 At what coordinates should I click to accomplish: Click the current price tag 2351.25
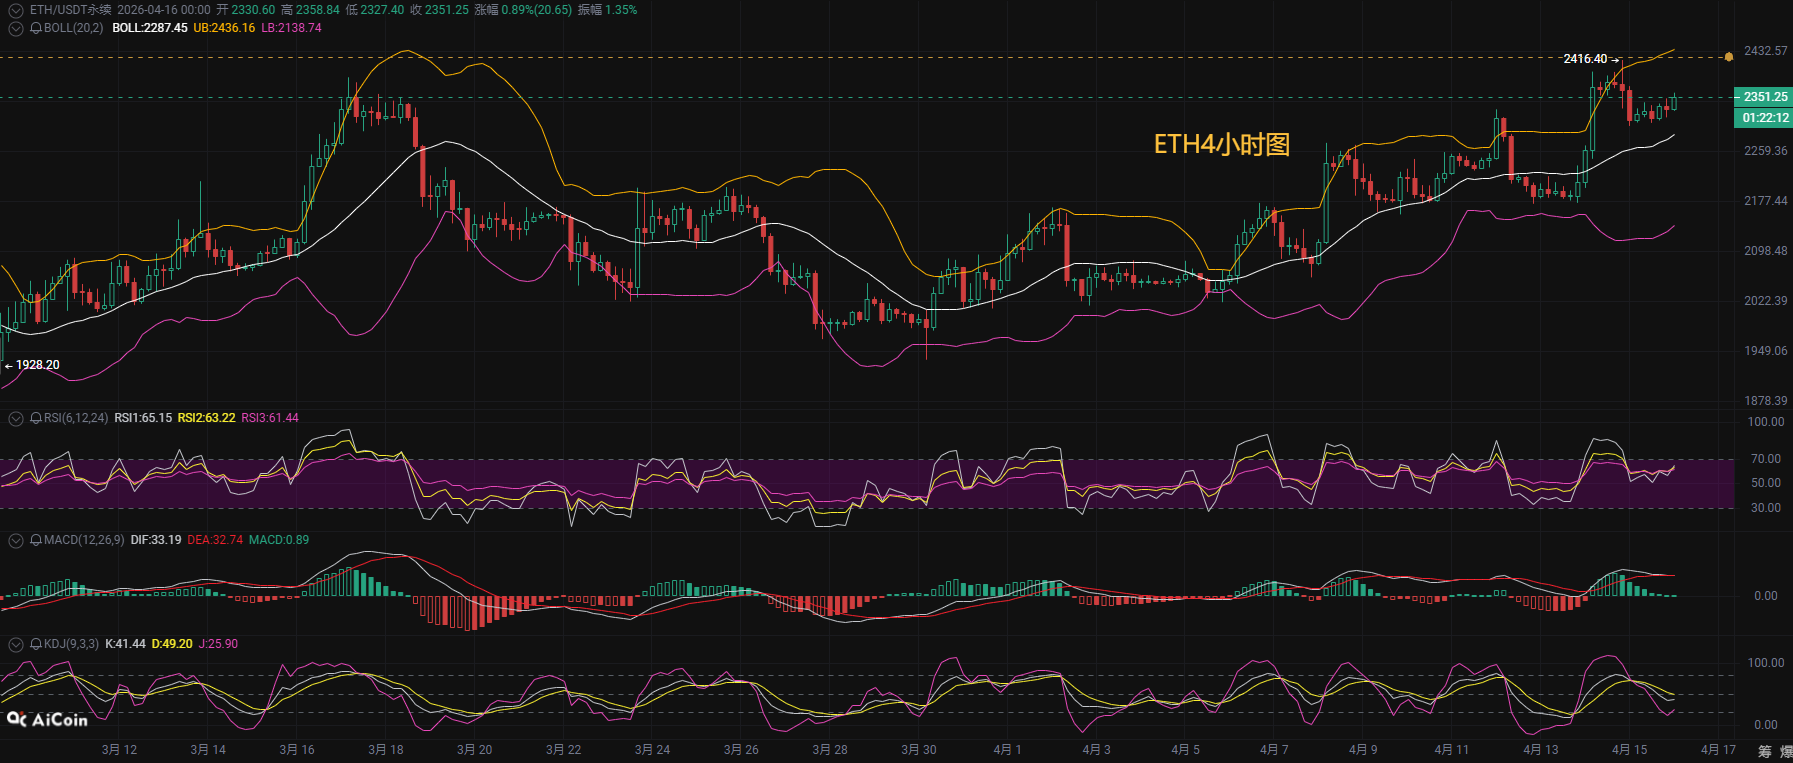(x=1764, y=97)
